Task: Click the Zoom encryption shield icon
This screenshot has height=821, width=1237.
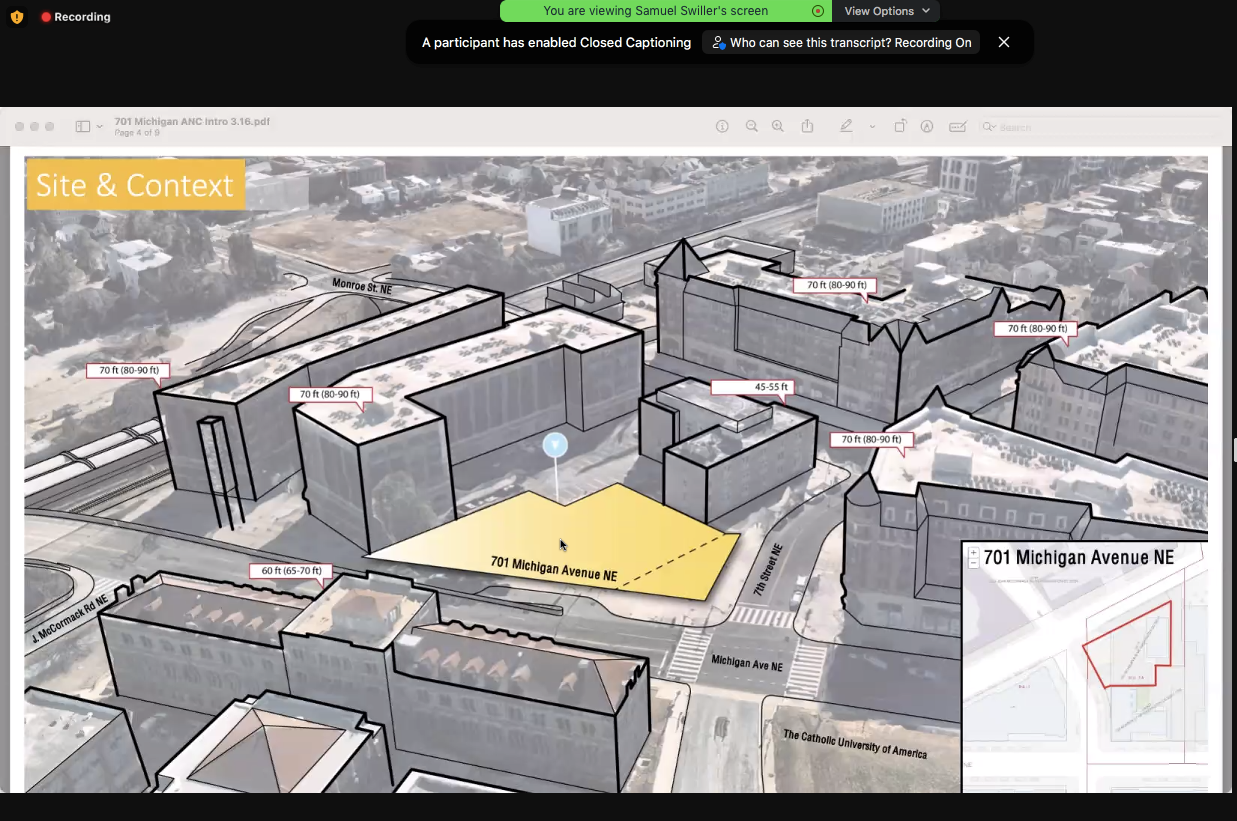Action: [x=17, y=17]
